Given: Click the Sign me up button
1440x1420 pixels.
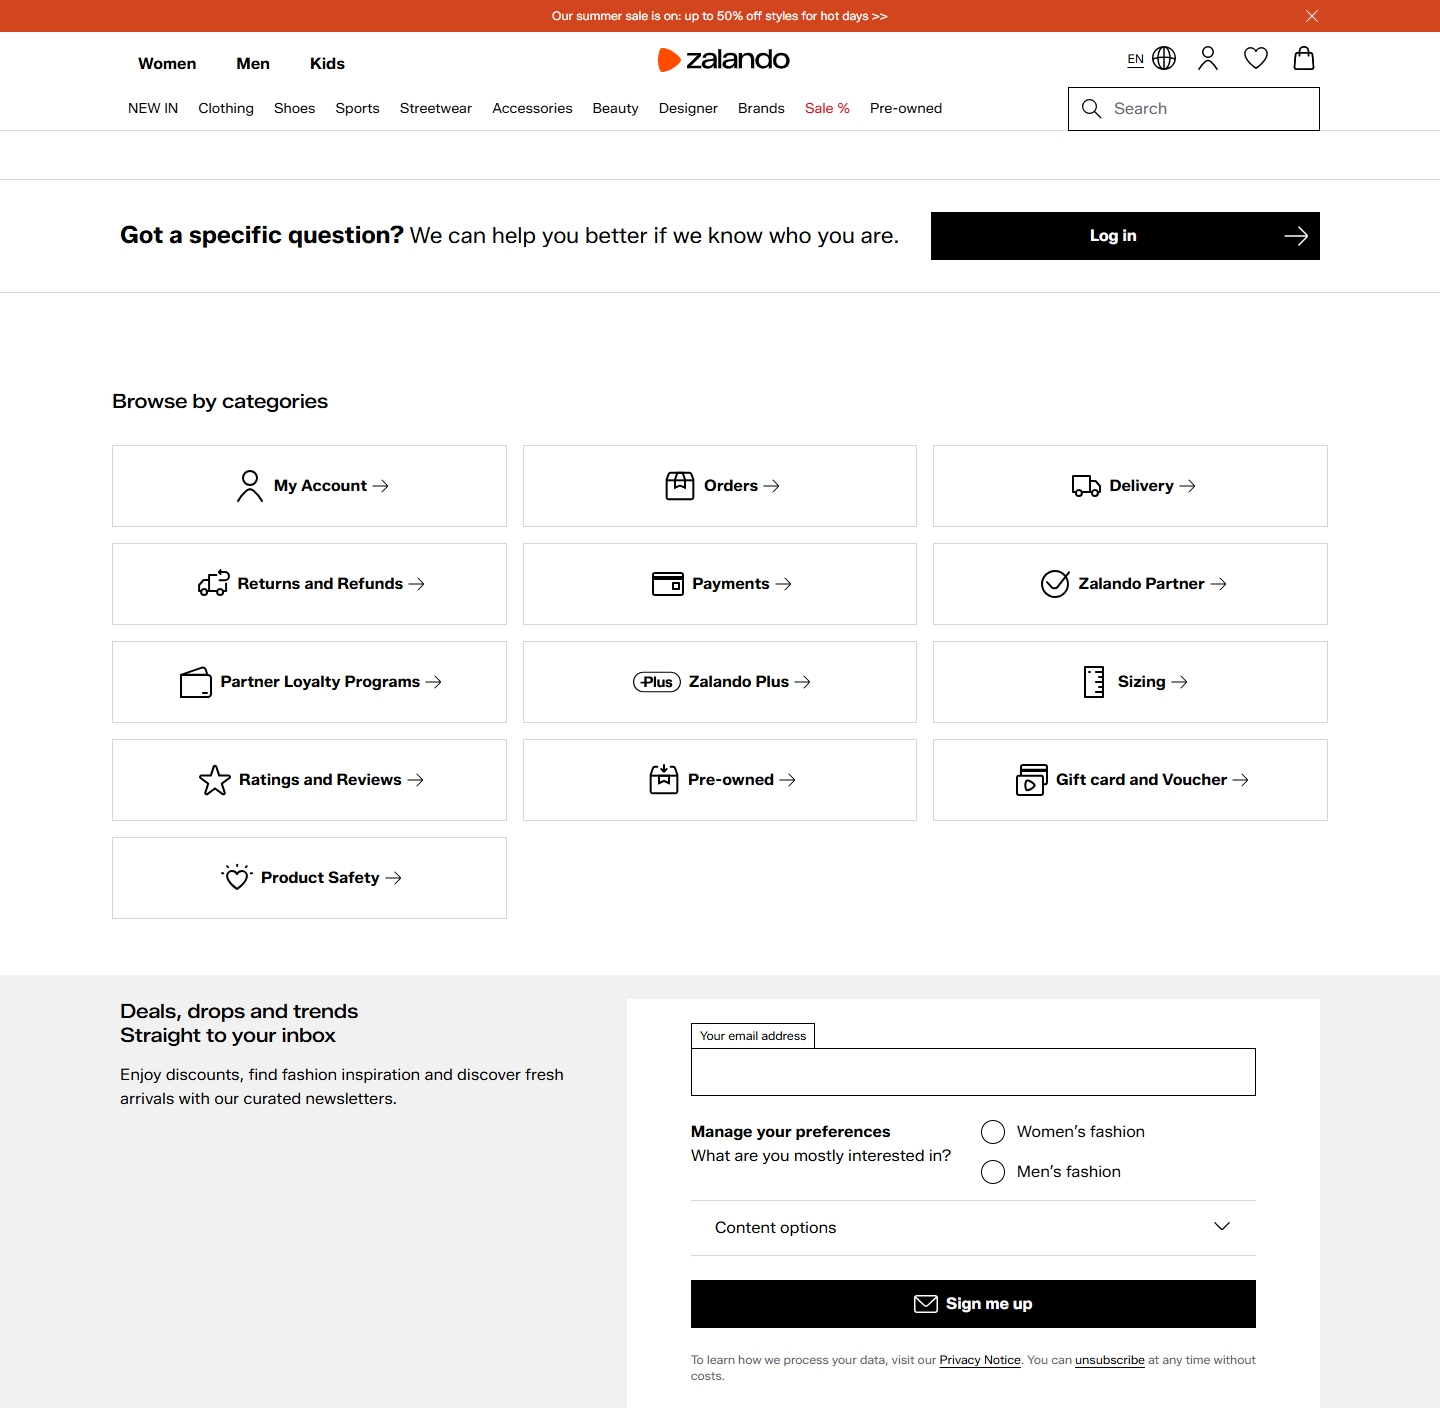Looking at the screenshot, I should click(x=973, y=1304).
